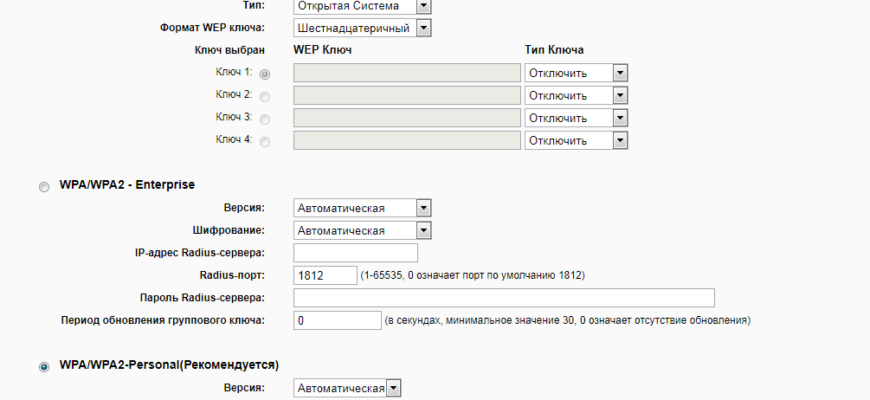Click the WEP key field for Ключ 3
The image size is (870, 400).
[x=407, y=118]
